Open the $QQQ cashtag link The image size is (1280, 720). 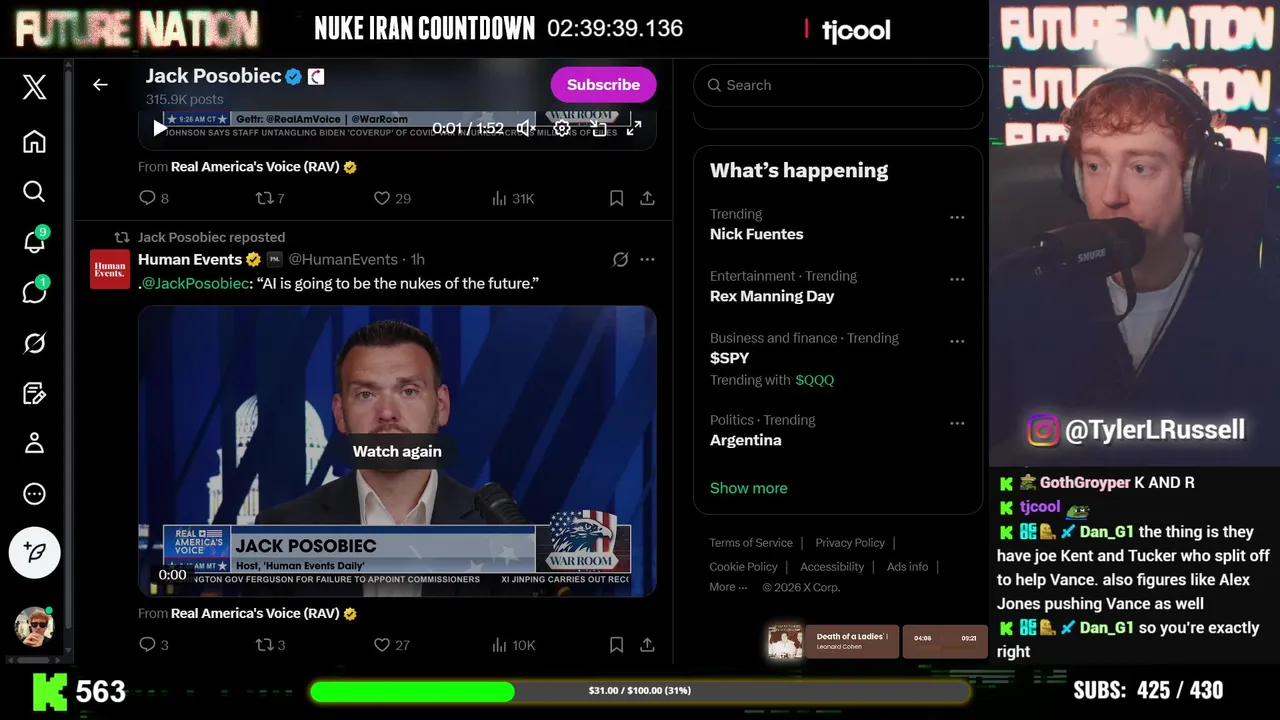[814, 380]
